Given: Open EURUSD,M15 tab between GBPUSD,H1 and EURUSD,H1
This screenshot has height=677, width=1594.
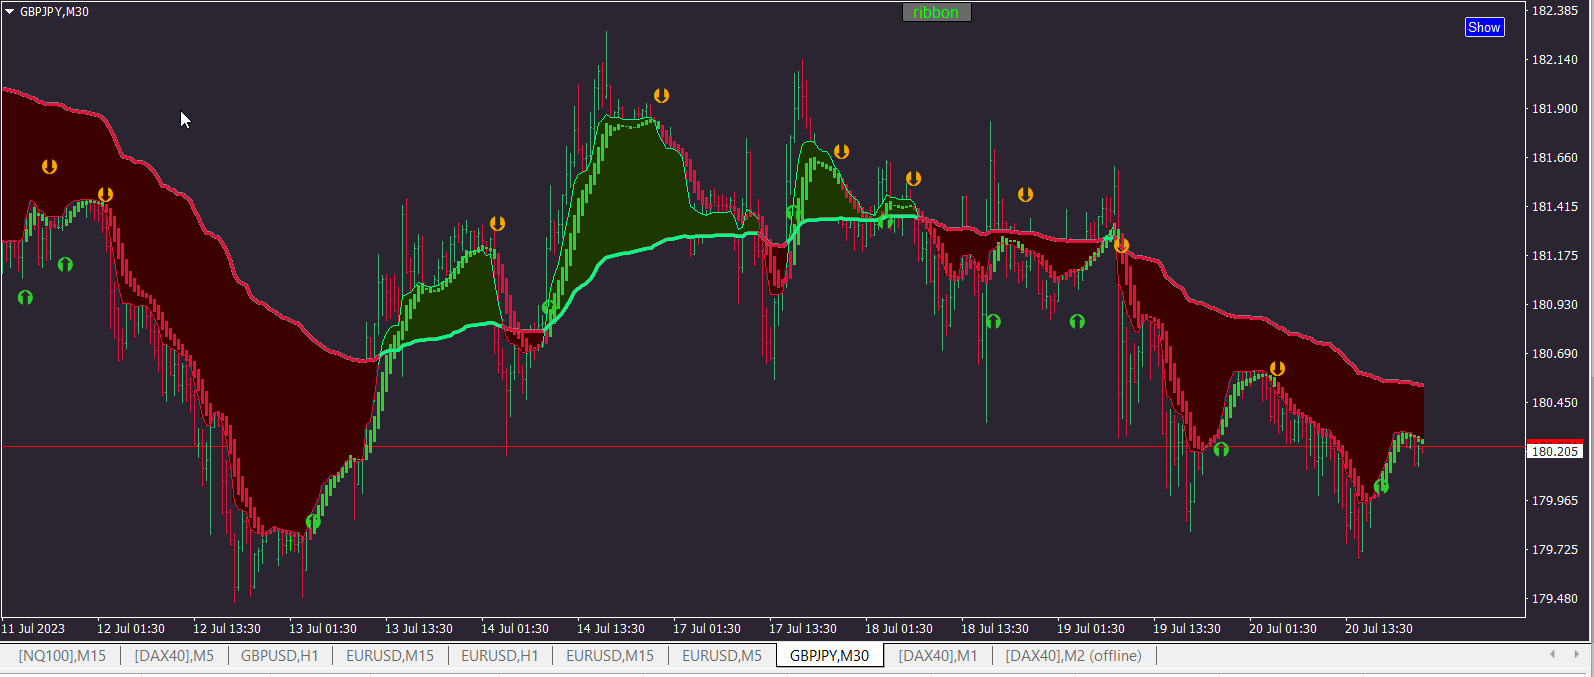Looking at the screenshot, I should 390,656.
